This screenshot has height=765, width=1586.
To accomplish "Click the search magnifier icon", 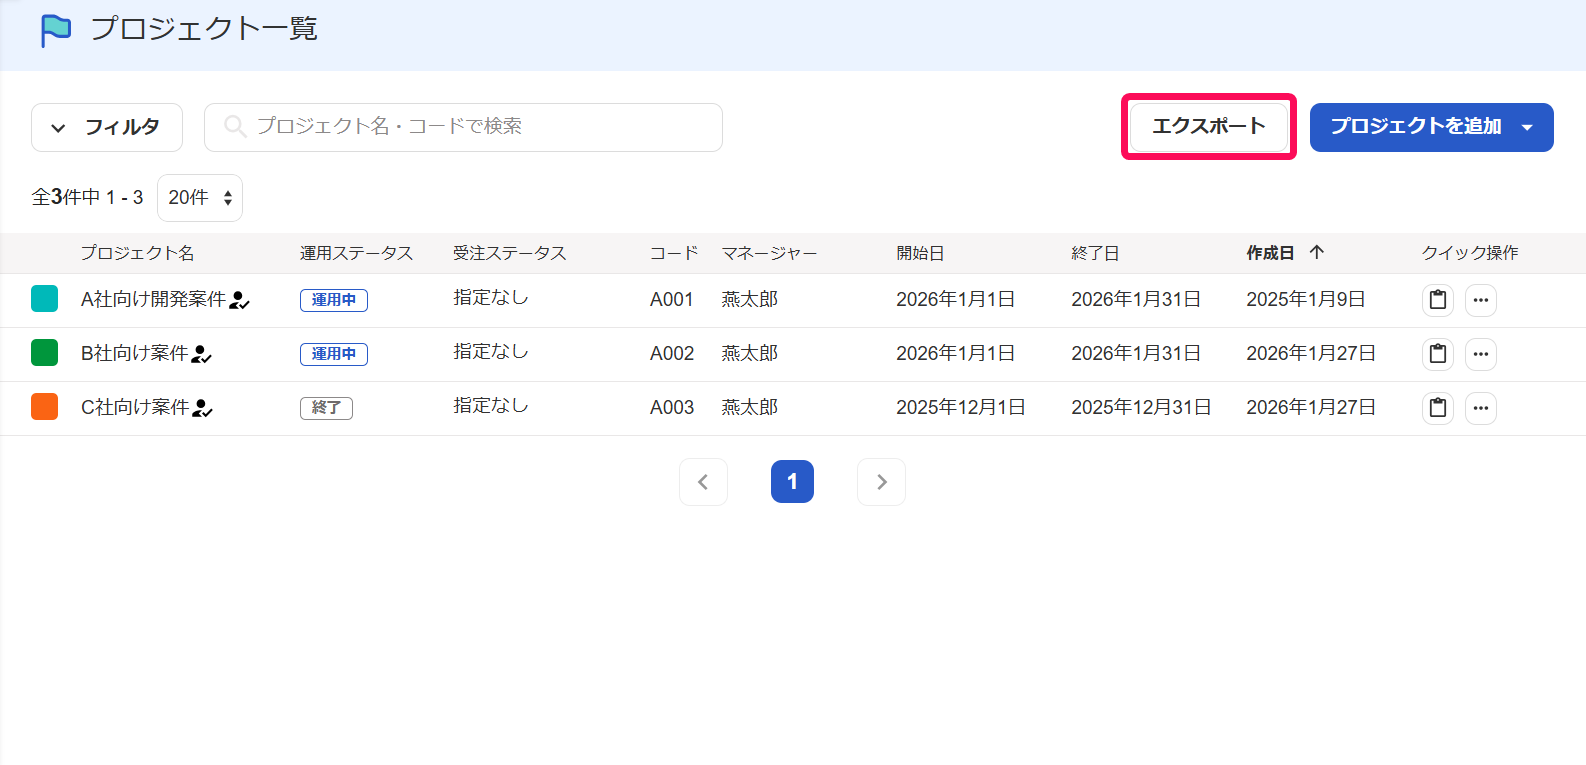I will point(235,126).
